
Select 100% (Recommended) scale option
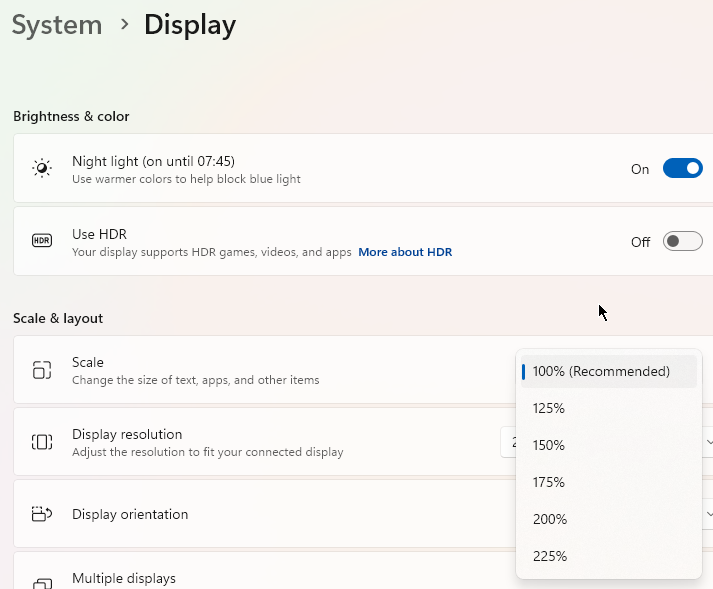pyautogui.click(x=601, y=371)
